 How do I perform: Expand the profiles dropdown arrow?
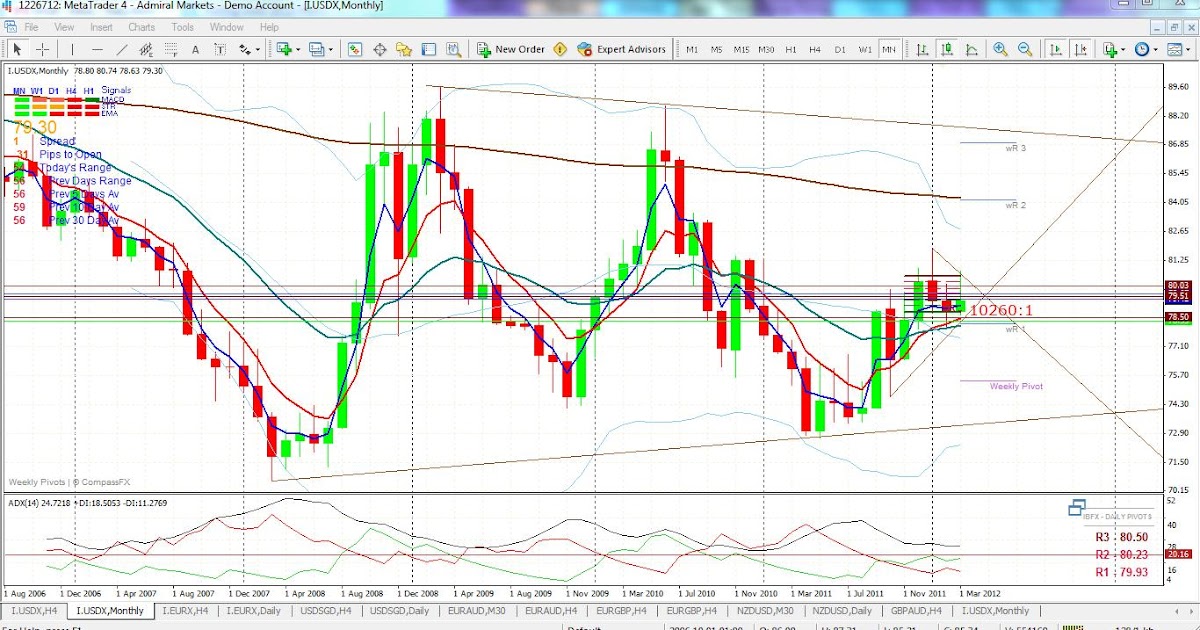click(x=331, y=49)
